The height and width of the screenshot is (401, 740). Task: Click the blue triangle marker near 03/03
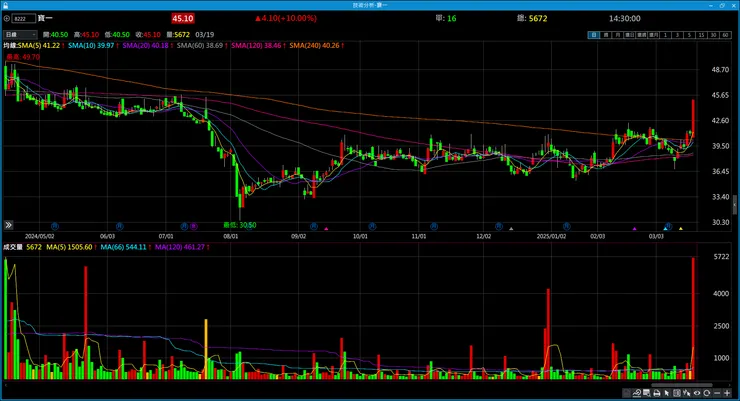pos(665,229)
